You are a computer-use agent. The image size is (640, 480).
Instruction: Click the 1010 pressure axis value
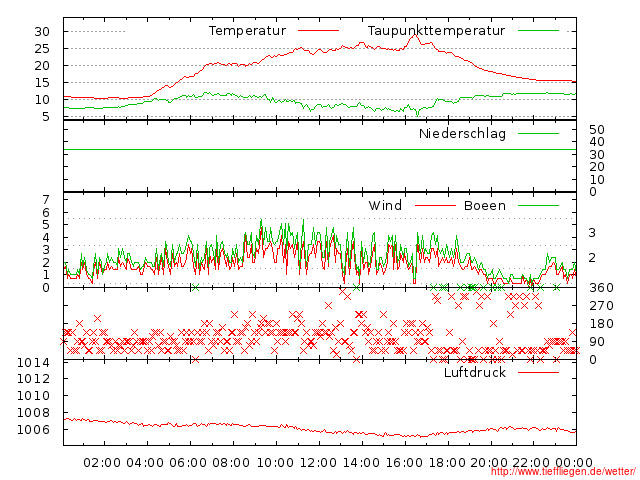click(33, 396)
